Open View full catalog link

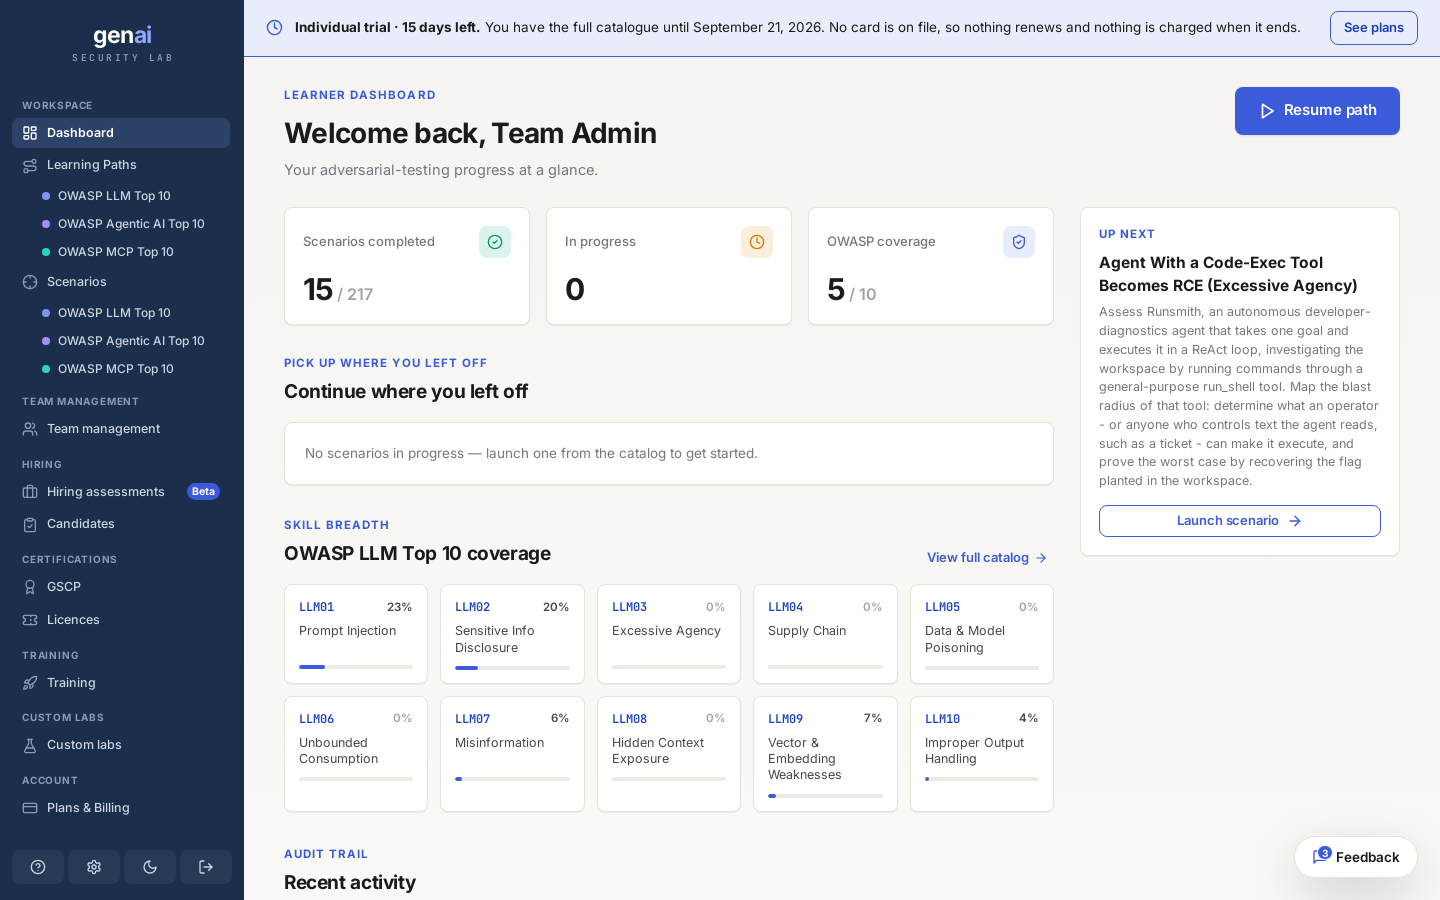coord(987,558)
